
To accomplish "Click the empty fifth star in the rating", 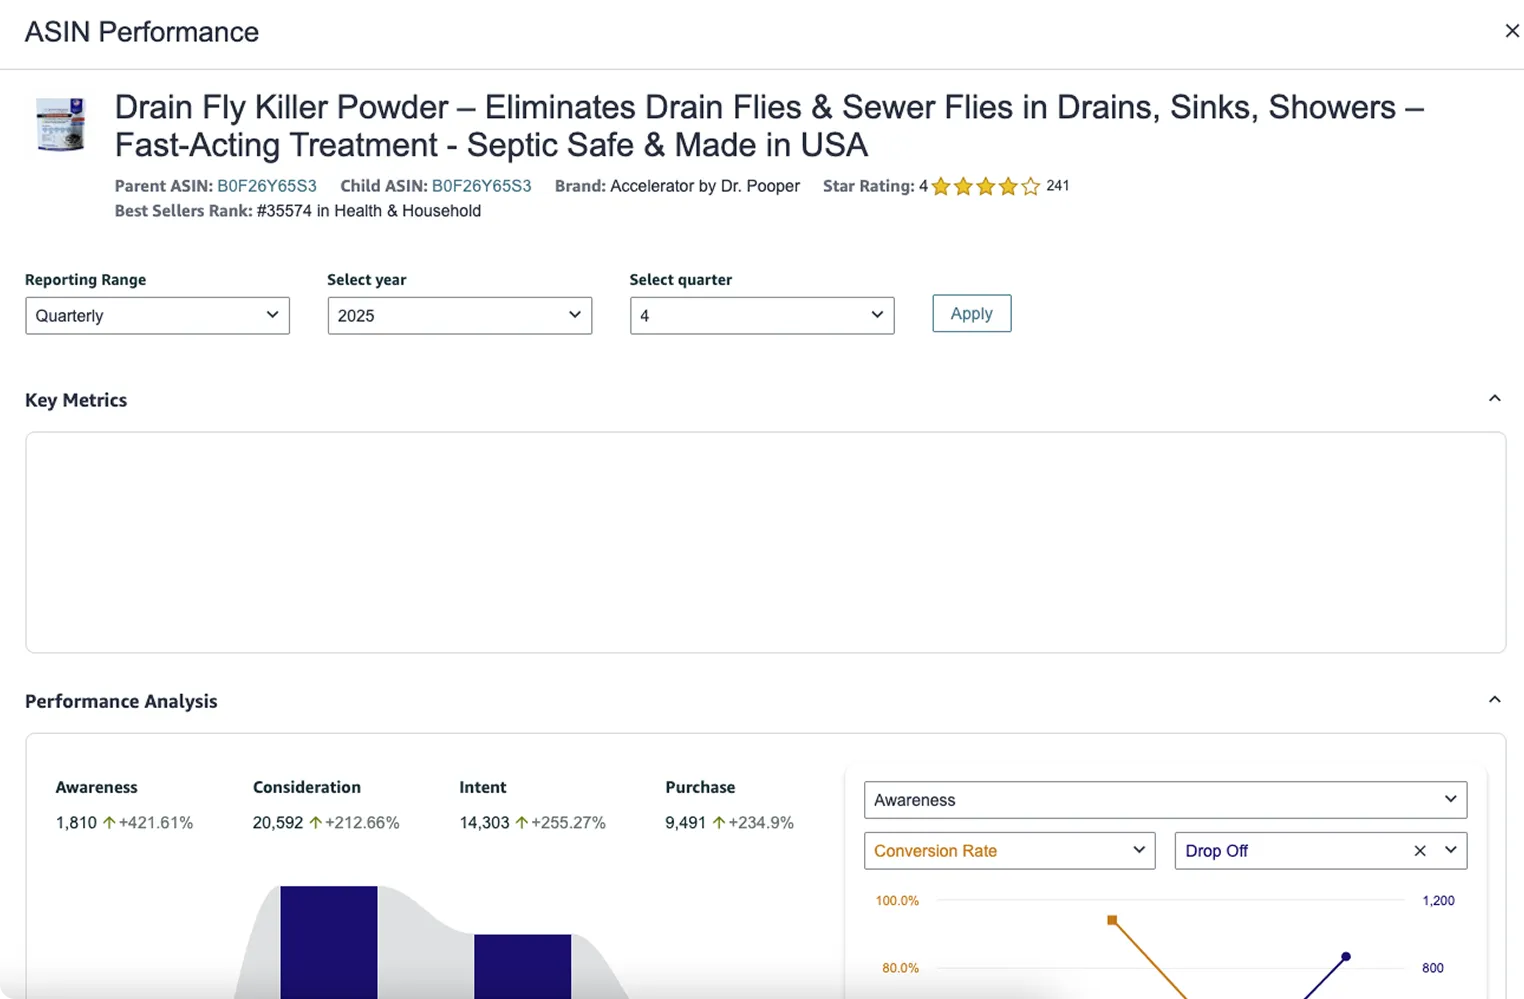I will [1030, 186].
